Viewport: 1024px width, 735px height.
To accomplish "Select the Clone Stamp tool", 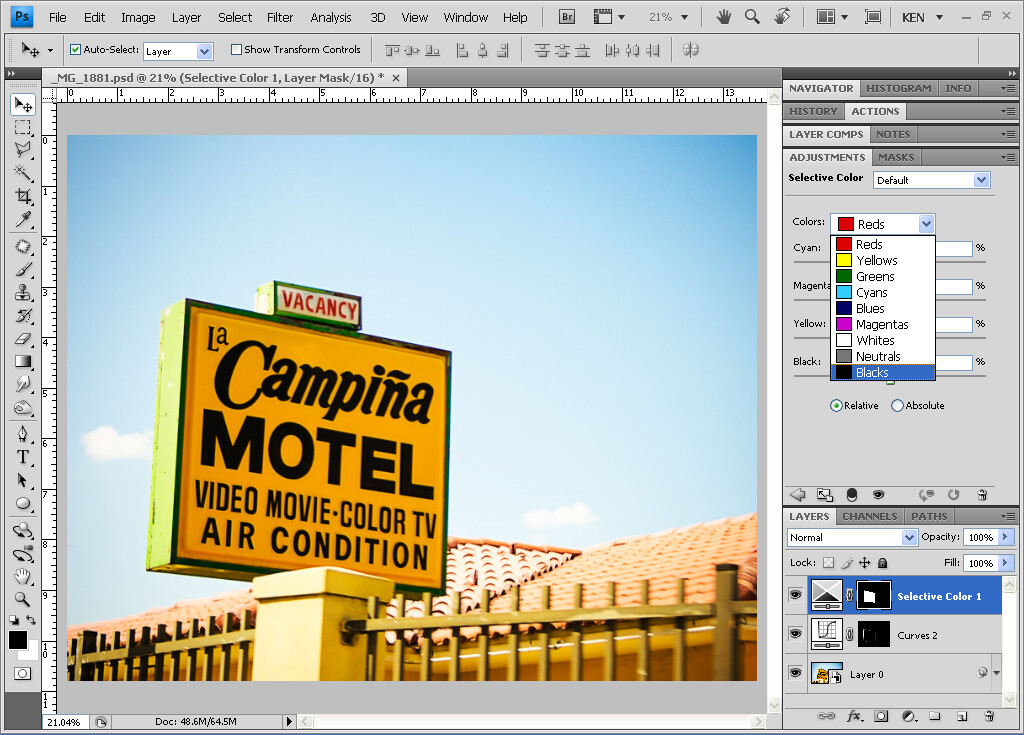I will point(23,292).
